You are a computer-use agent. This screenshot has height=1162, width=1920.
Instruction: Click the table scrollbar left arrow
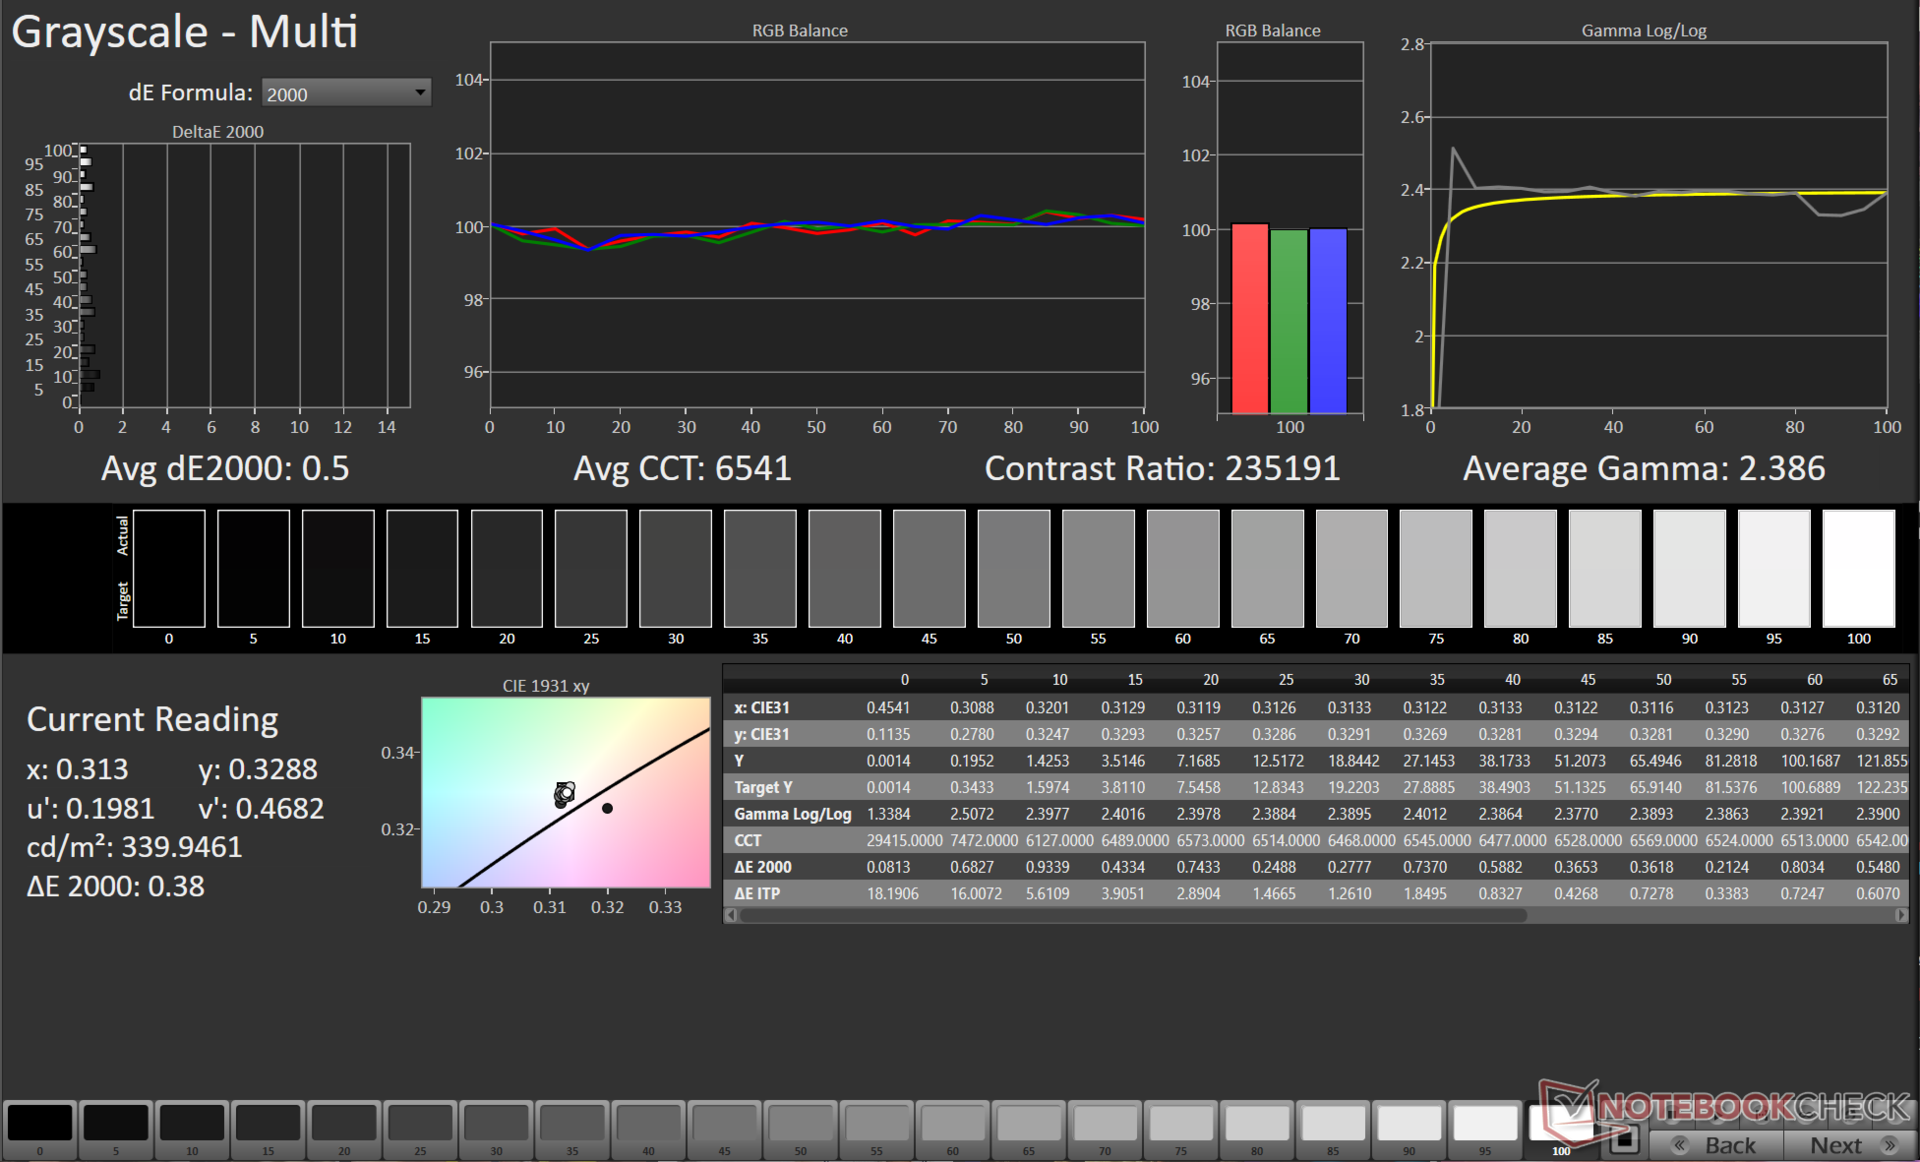click(x=731, y=915)
